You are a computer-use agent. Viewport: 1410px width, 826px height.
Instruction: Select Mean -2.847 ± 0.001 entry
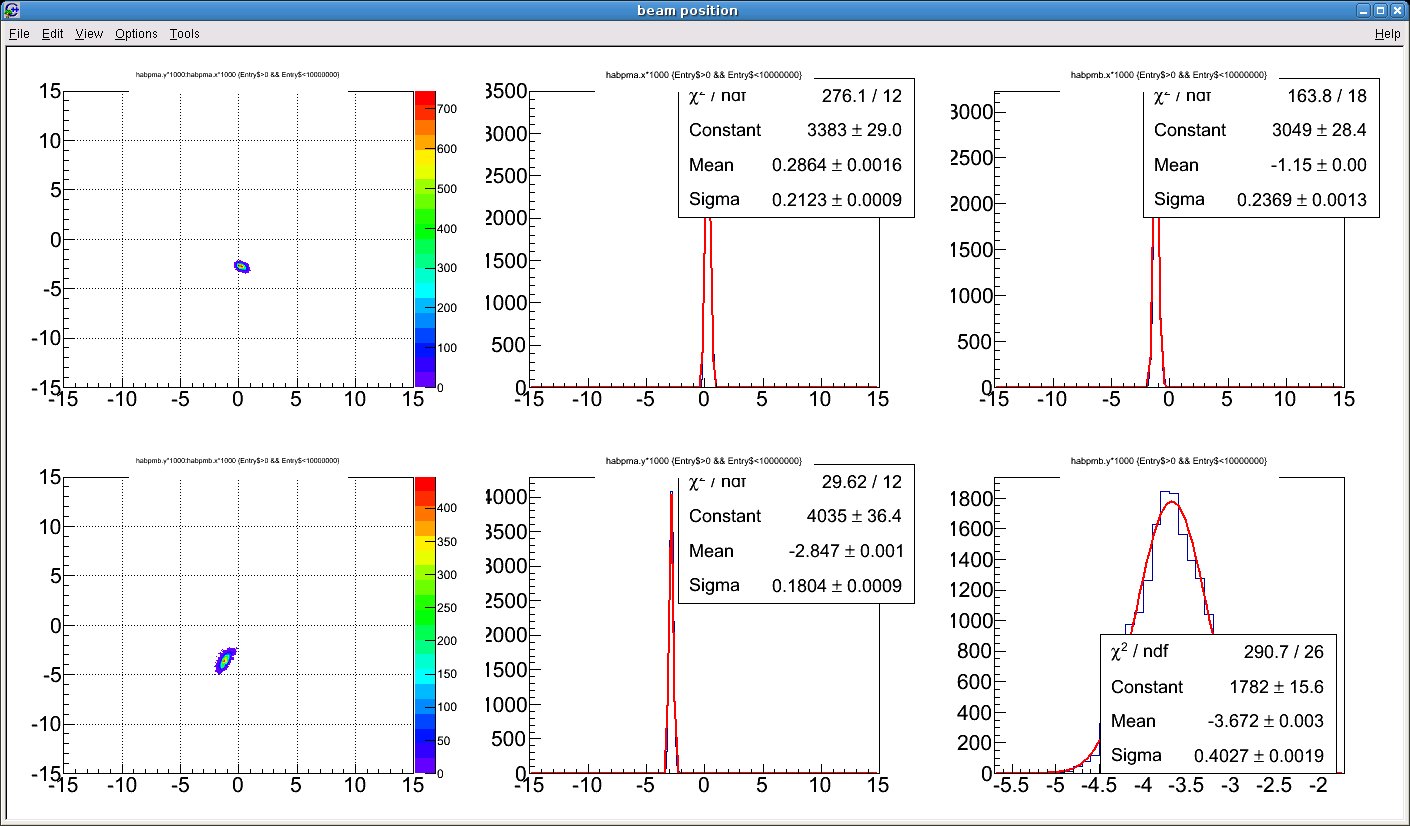click(796, 551)
